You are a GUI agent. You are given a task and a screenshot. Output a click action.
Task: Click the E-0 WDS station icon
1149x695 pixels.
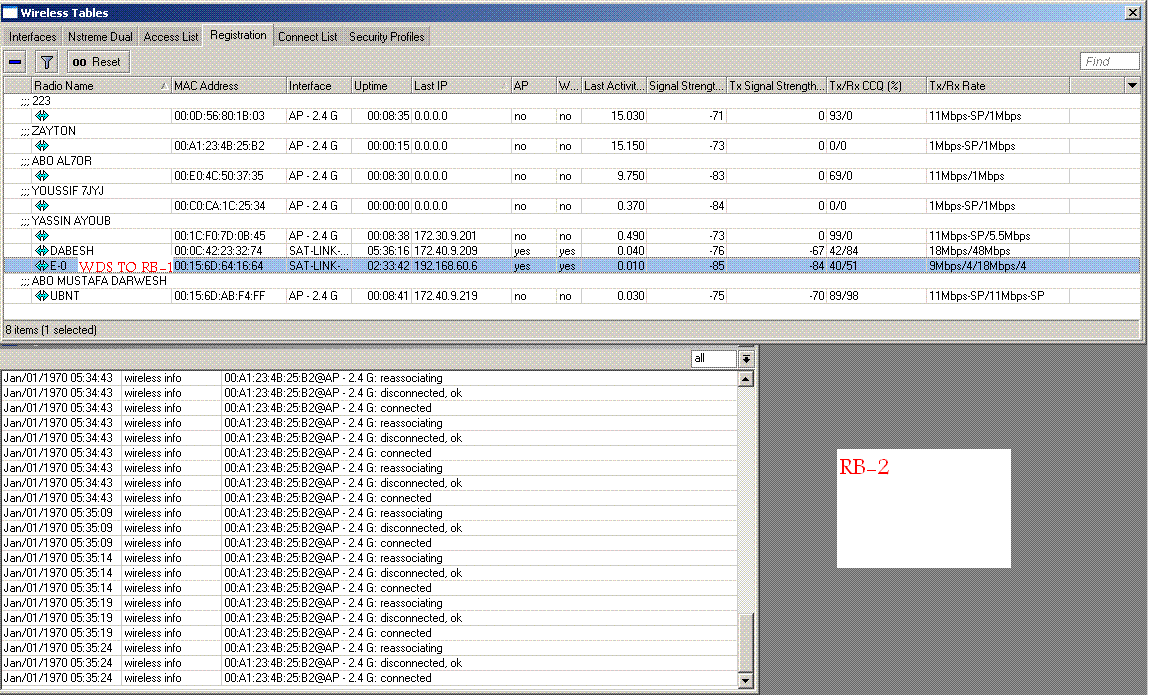coord(42,266)
